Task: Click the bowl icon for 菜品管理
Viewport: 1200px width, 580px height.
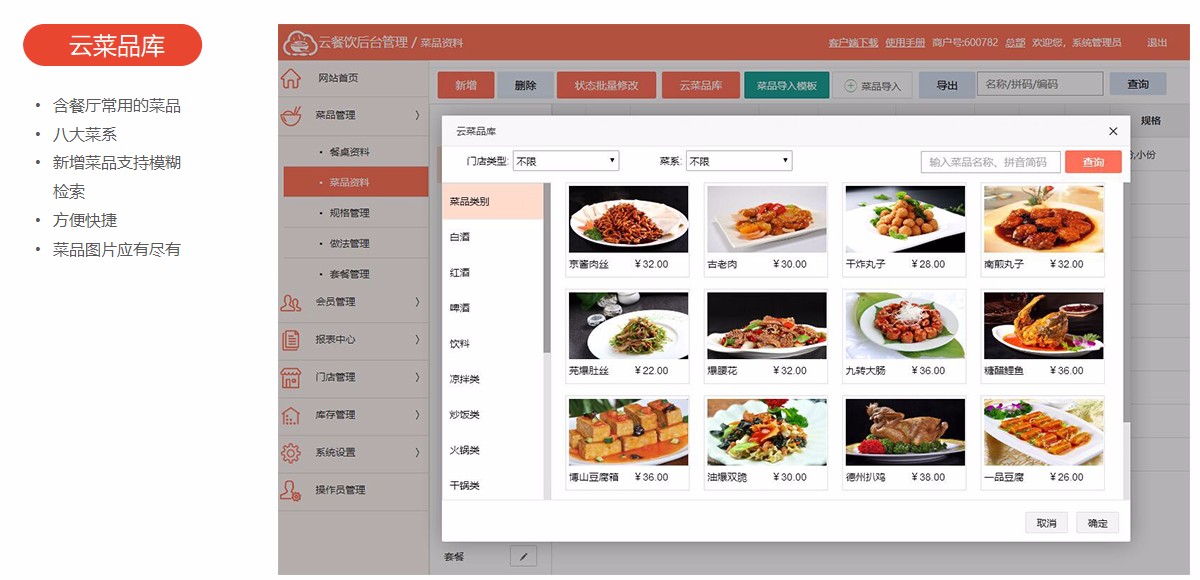Action: (291, 115)
